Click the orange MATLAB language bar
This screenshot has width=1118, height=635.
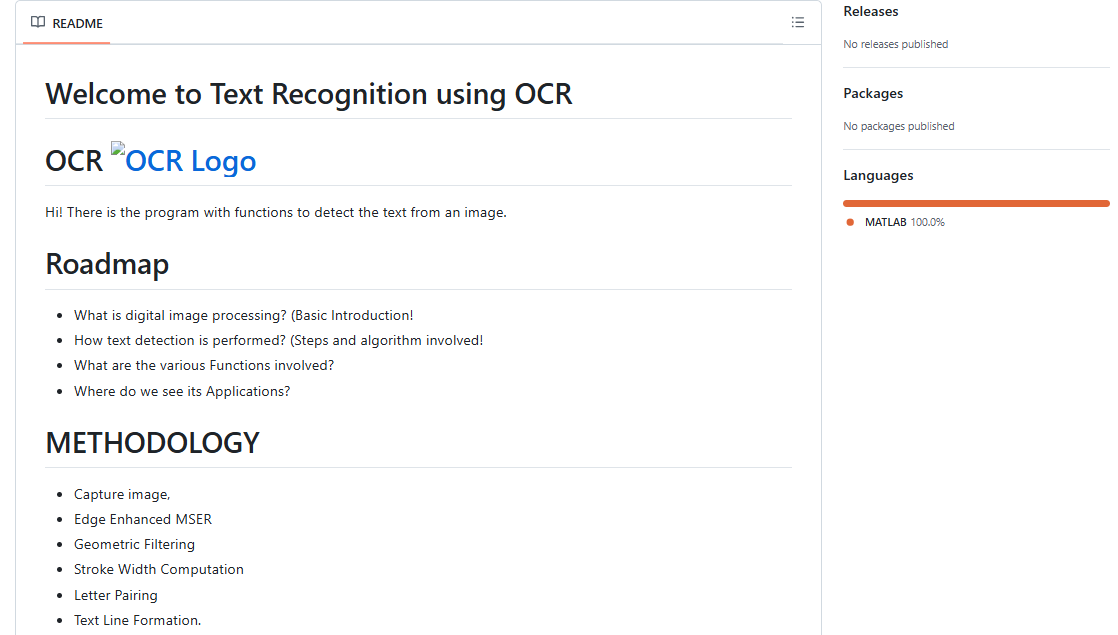(976, 204)
